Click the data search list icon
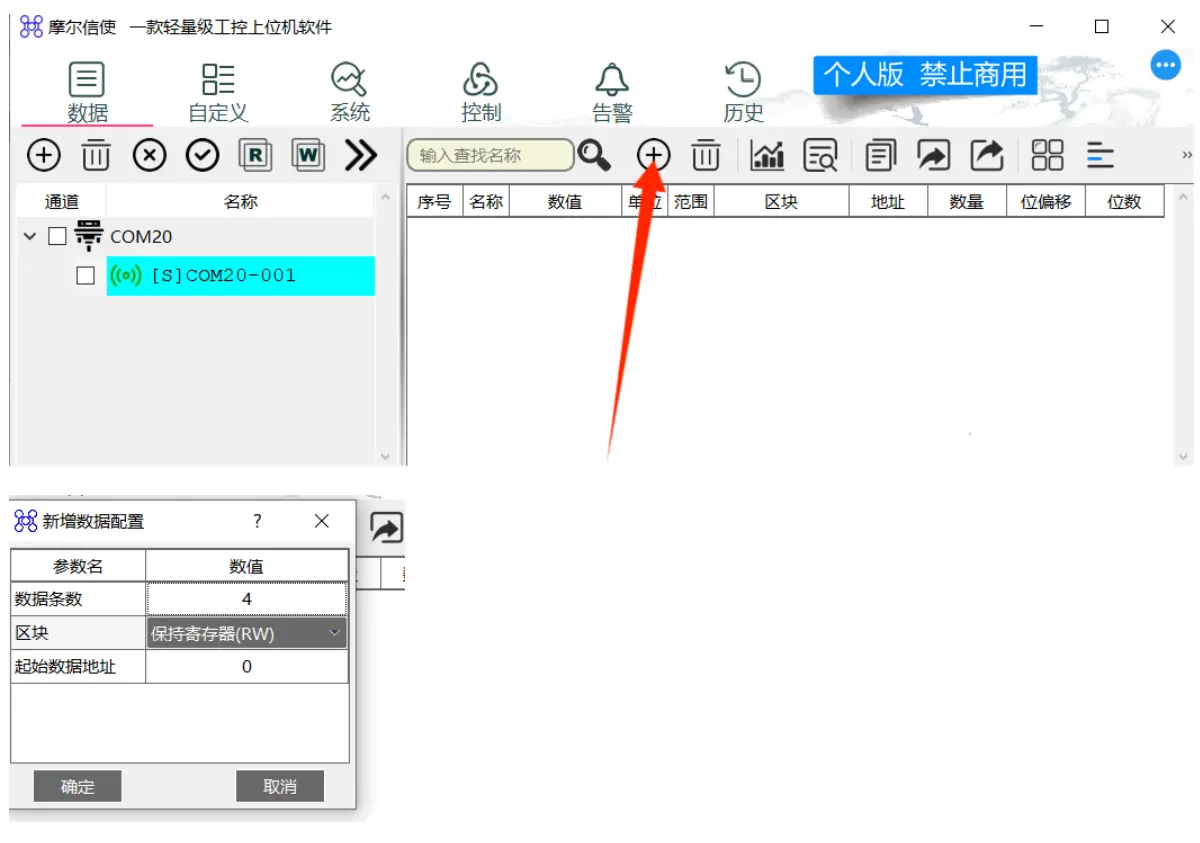This screenshot has height=843, width=1200. pyautogui.click(x=821, y=155)
